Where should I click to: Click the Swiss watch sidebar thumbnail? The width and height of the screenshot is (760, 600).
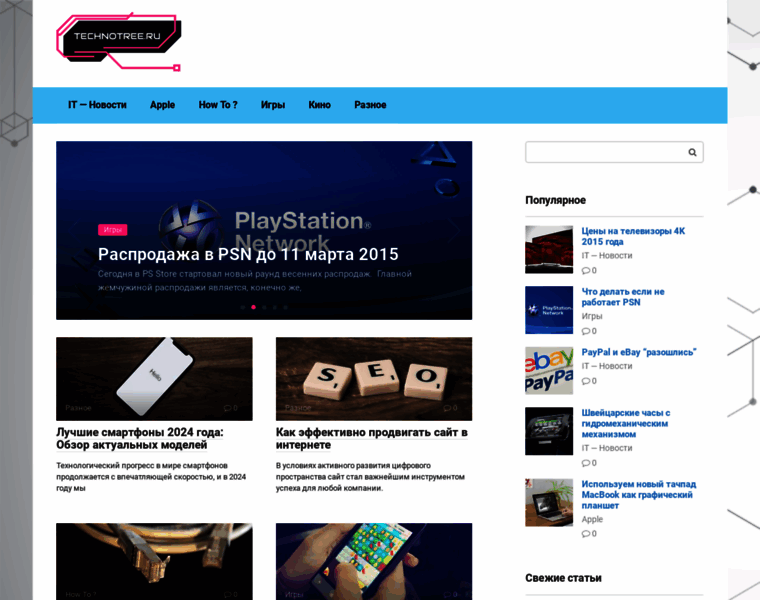coord(549,431)
